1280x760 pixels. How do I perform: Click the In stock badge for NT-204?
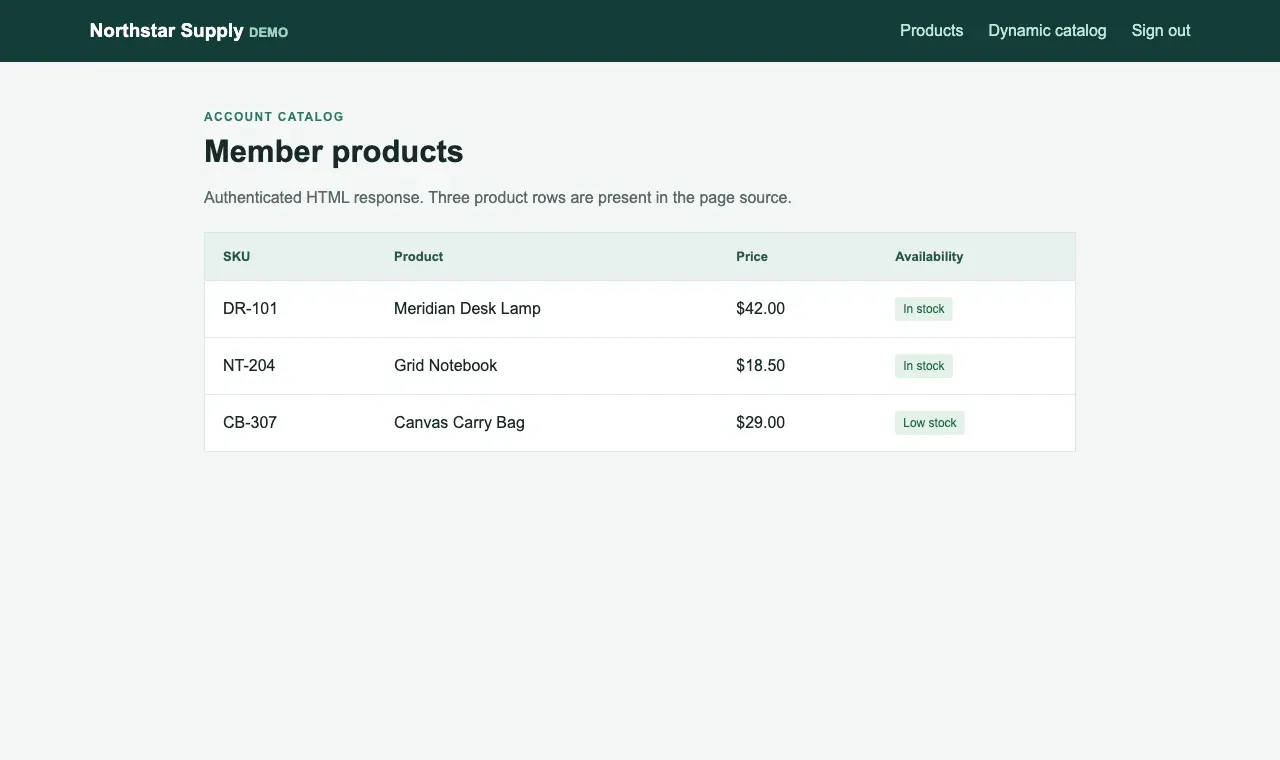[x=923, y=366]
